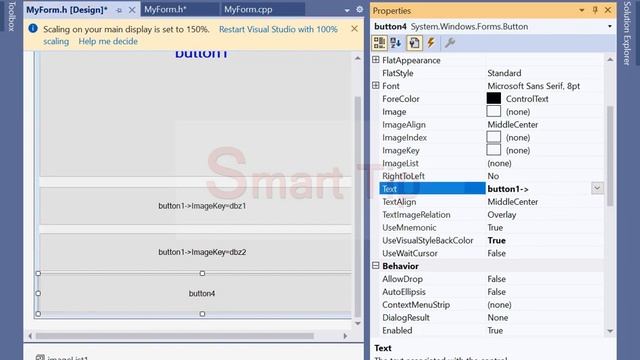Select the FlatStyle property row
640x360 pixels.
490,73
